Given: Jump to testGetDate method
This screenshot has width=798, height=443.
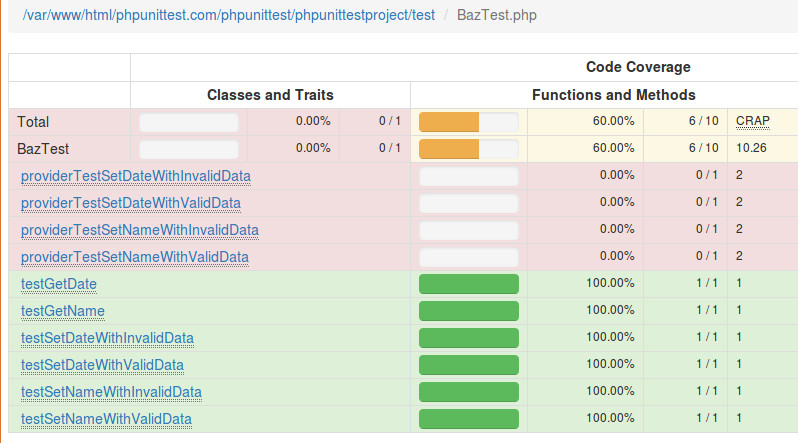Looking at the screenshot, I should pos(59,284).
